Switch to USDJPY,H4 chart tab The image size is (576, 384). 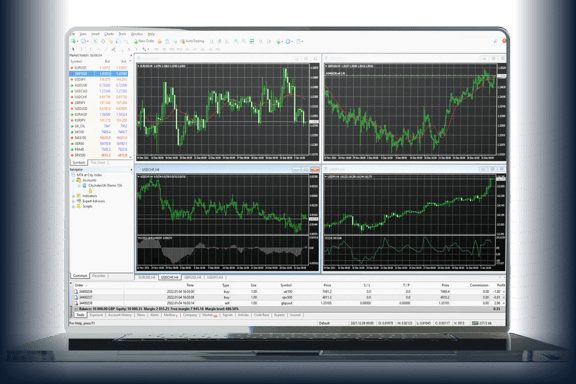[215, 277]
